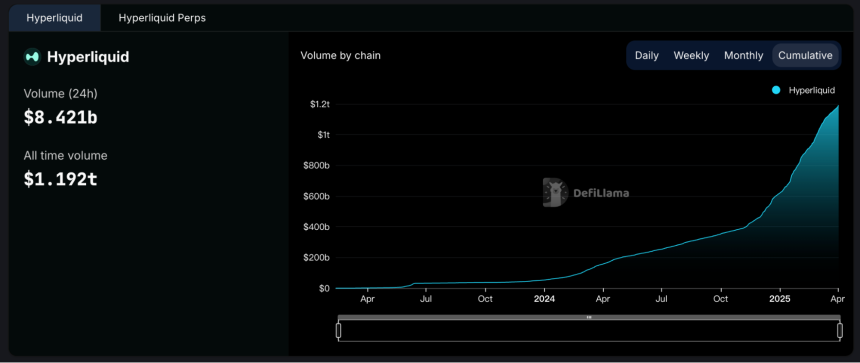Click the Hyperliquid legend label

(812, 90)
